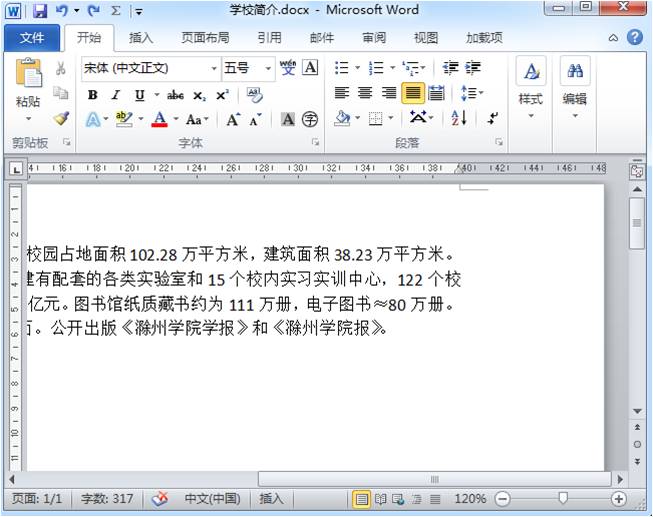The width and height of the screenshot is (653, 517).
Task: Select justify alignment button
Action: click(x=413, y=92)
